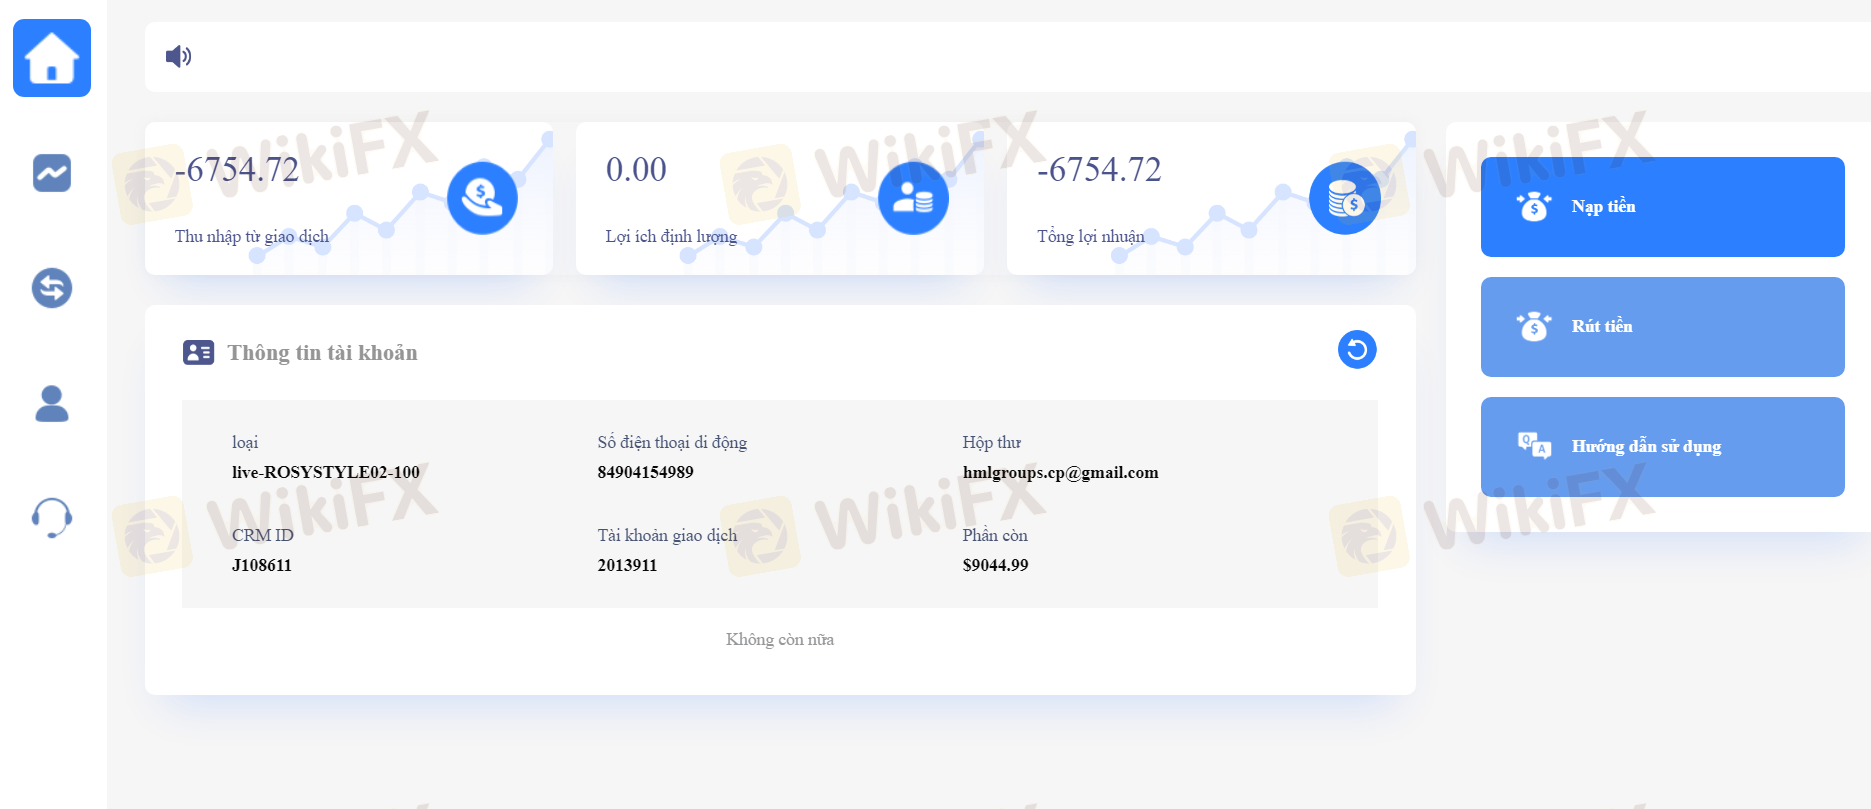Open the customer support headset icon
The height and width of the screenshot is (809, 1871).
(x=52, y=518)
